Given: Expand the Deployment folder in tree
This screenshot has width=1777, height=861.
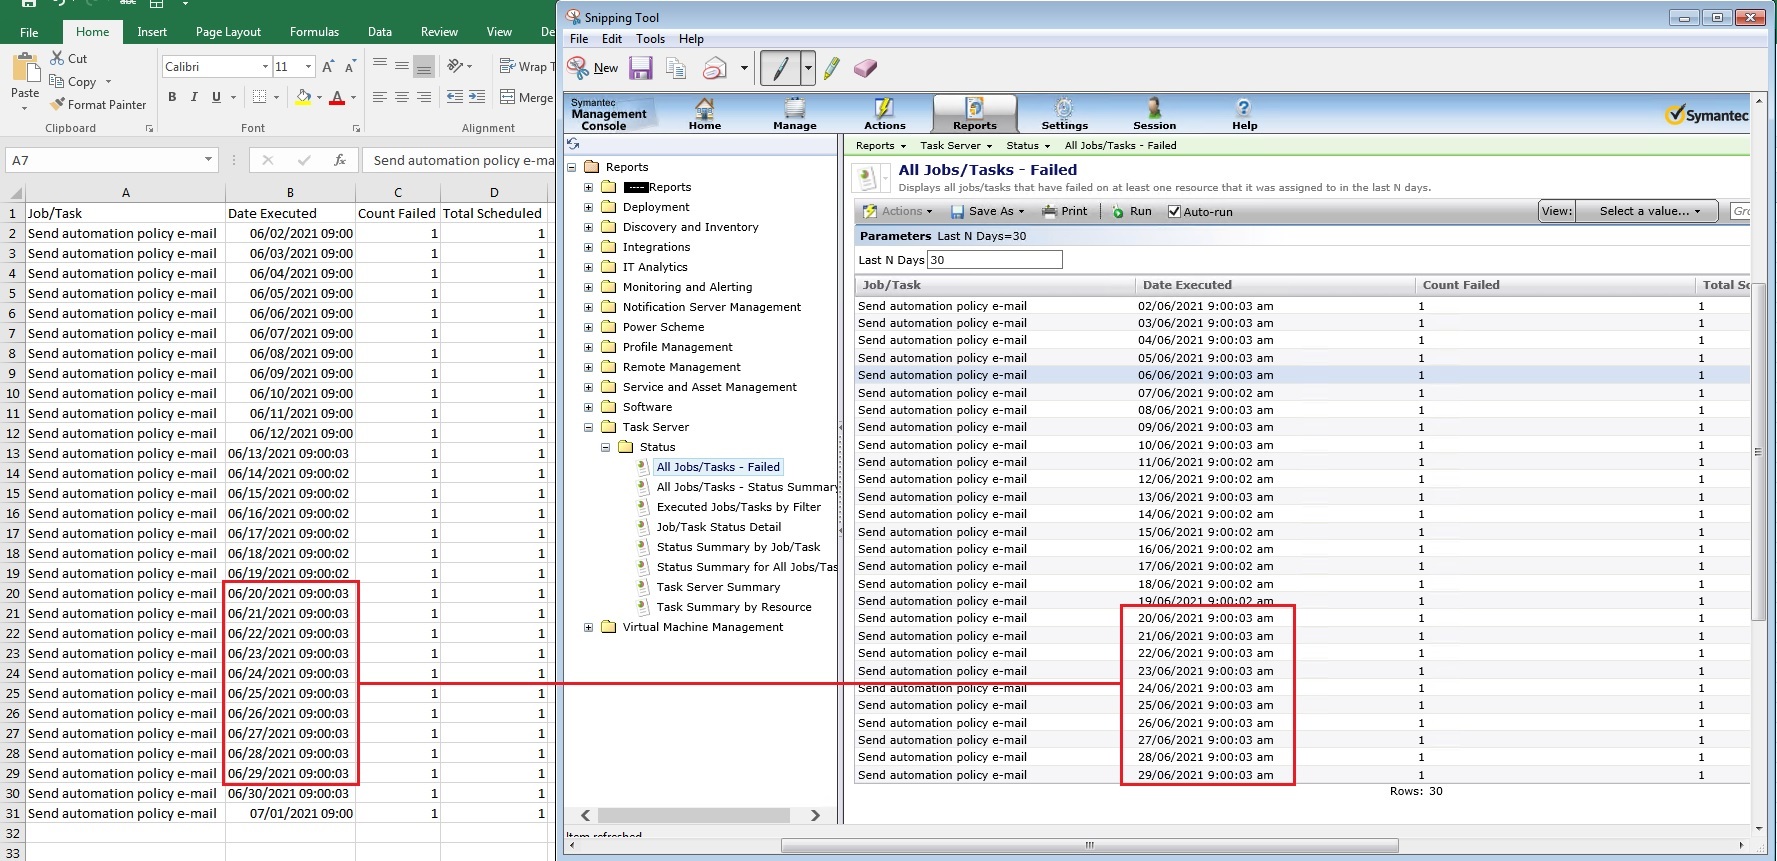Looking at the screenshot, I should 588,207.
